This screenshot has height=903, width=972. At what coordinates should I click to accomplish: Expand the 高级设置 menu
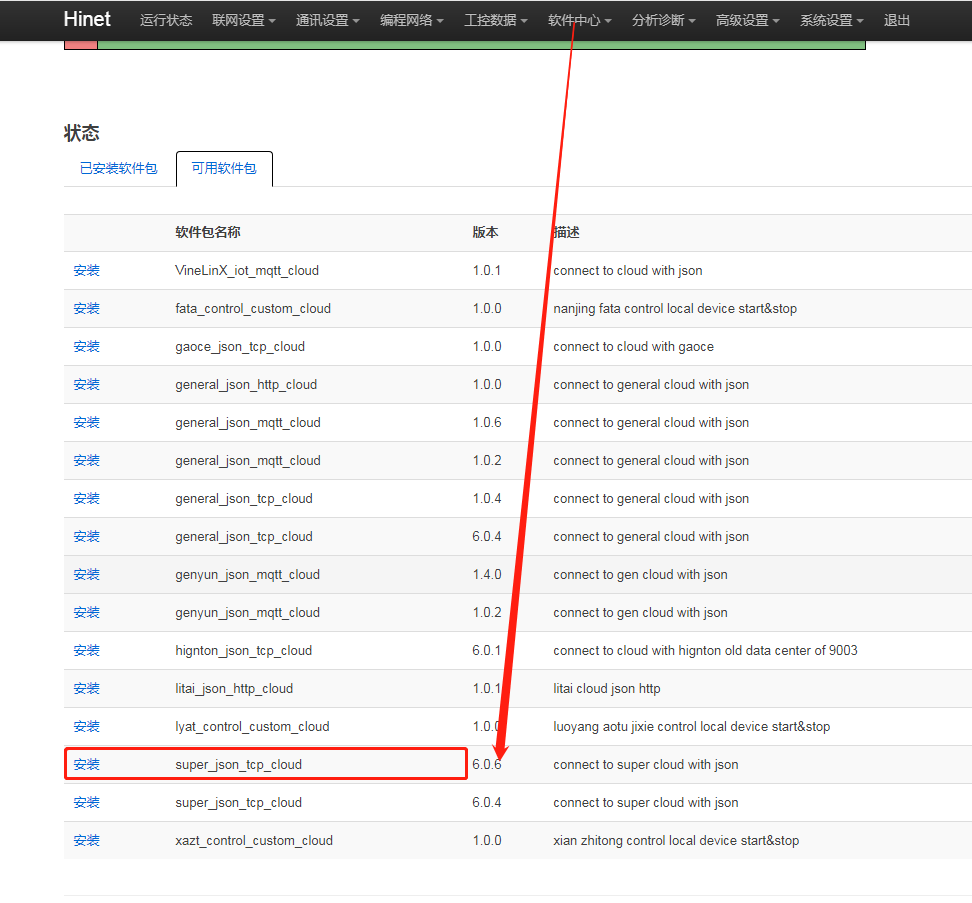(747, 20)
